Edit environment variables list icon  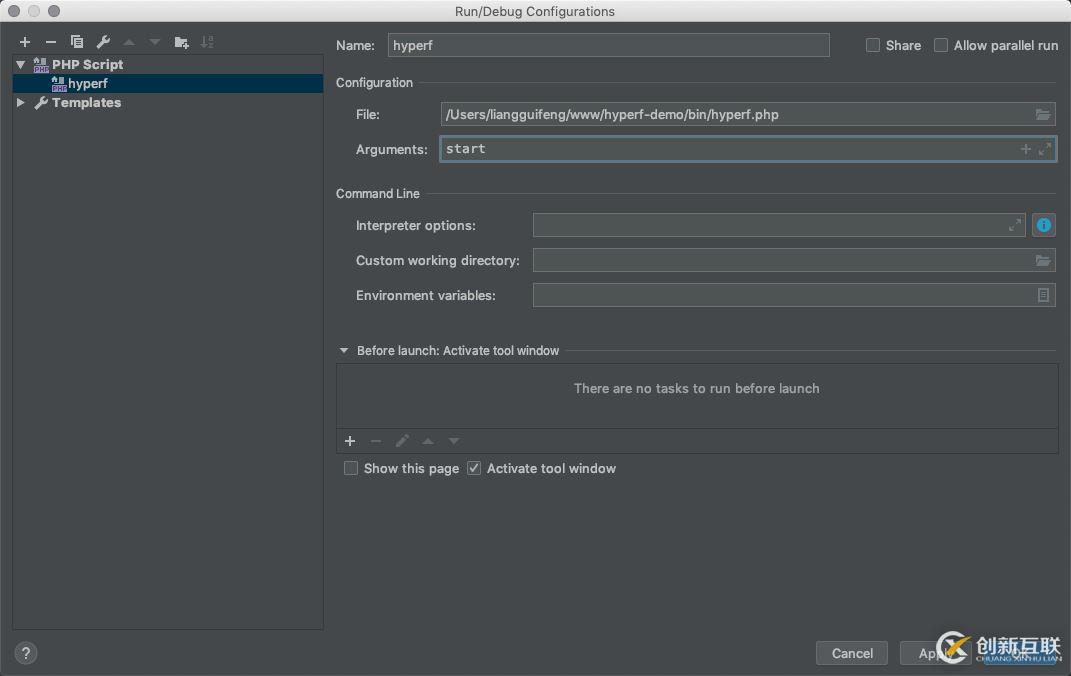click(1043, 295)
